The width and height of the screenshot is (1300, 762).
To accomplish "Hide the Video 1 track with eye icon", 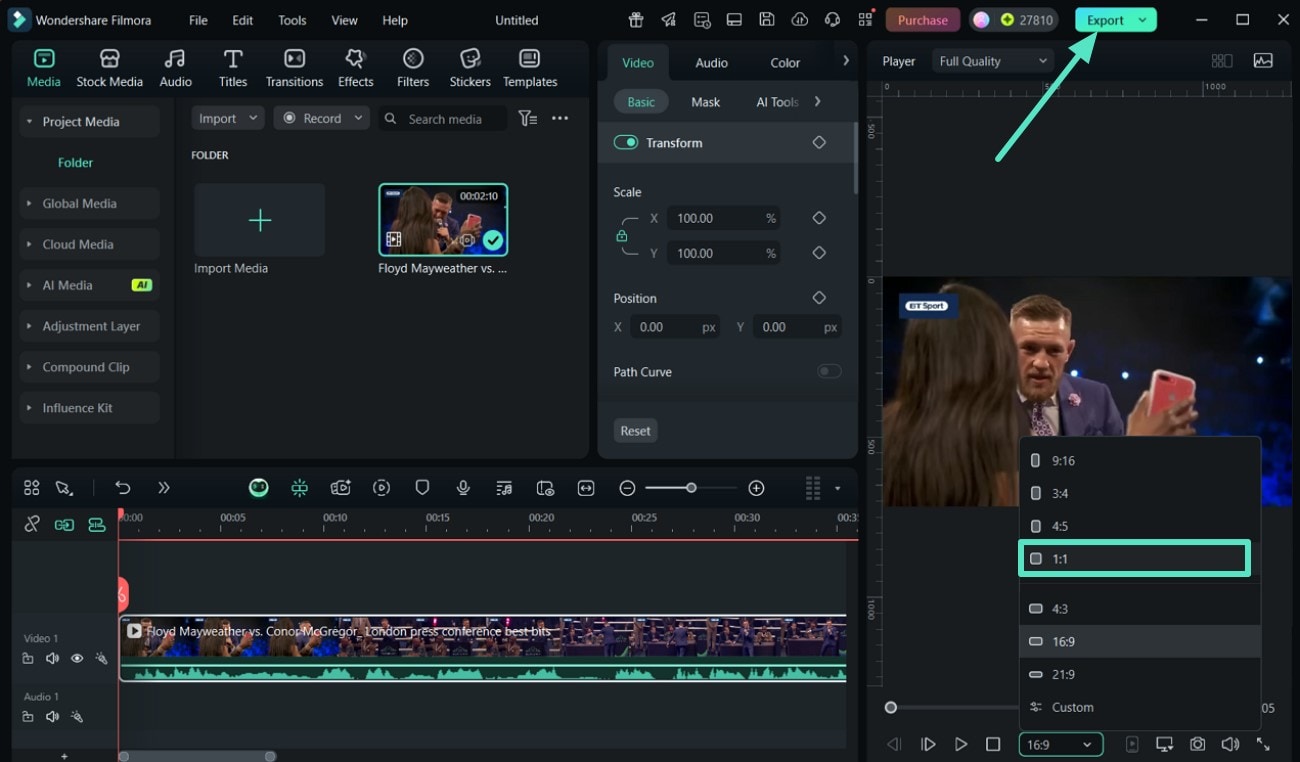I will [76, 659].
